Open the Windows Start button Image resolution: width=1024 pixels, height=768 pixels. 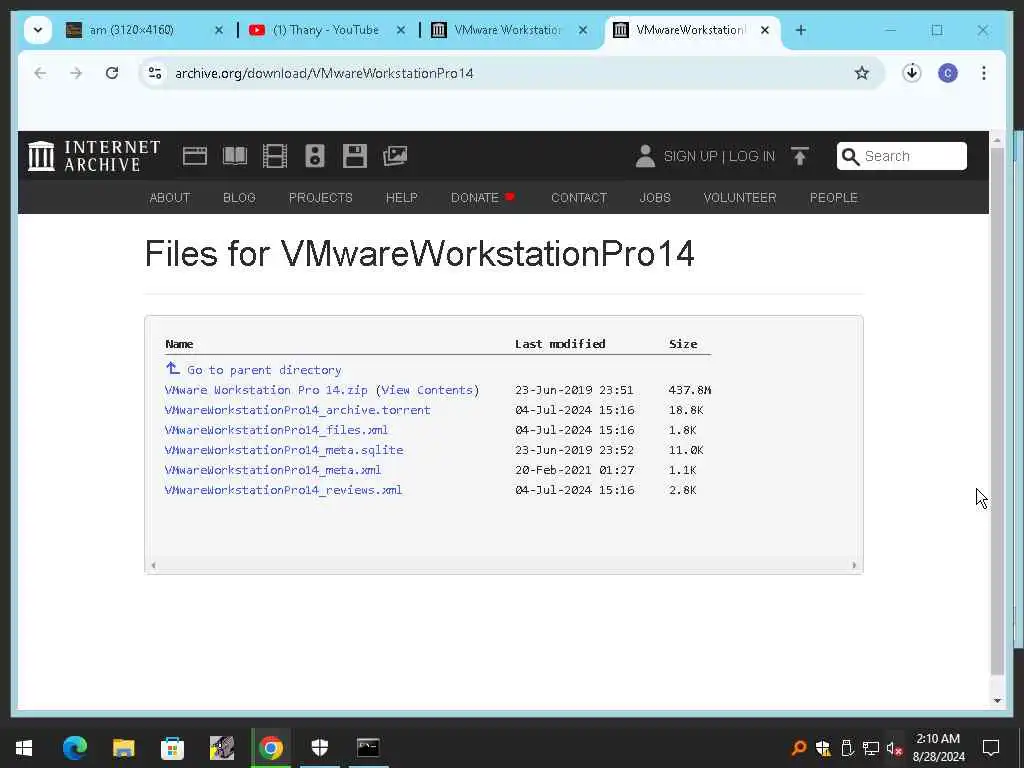[x=24, y=748]
